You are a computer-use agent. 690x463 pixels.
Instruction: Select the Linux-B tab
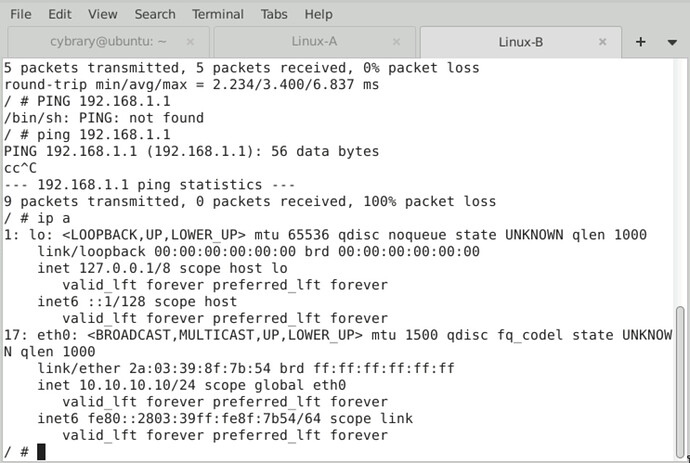(520, 42)
